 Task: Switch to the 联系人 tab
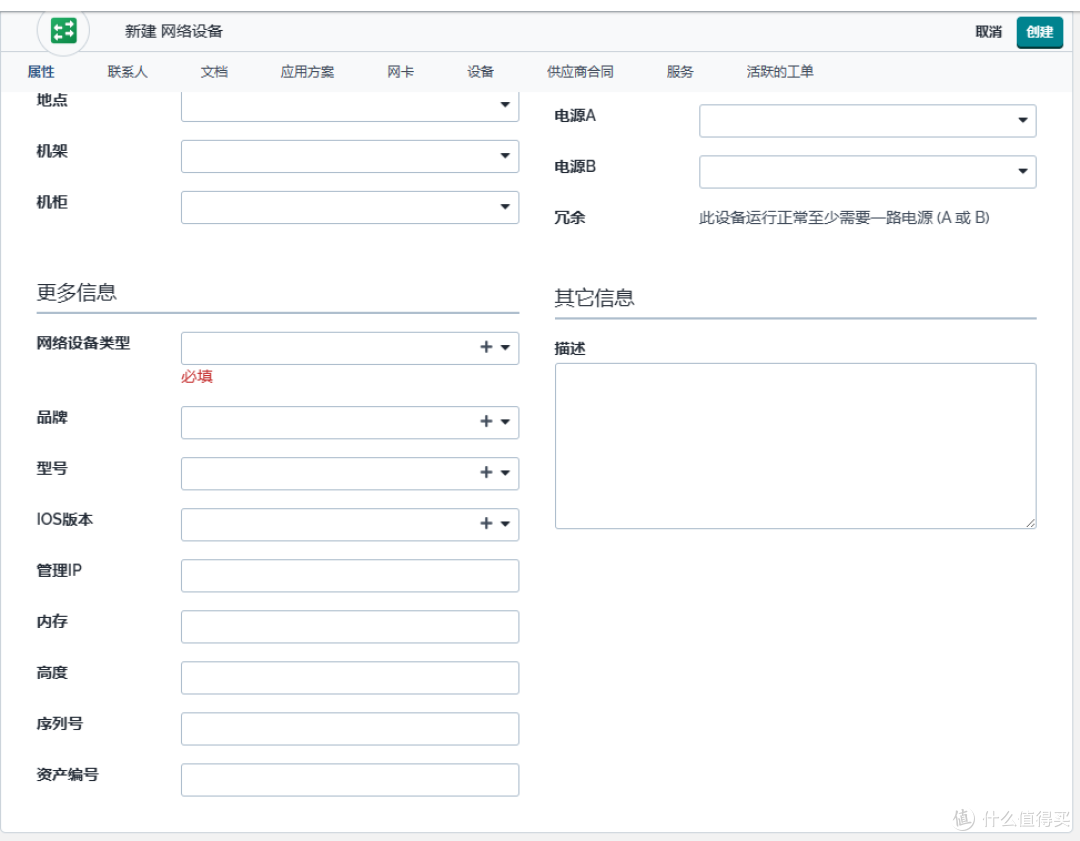(127, 72)
